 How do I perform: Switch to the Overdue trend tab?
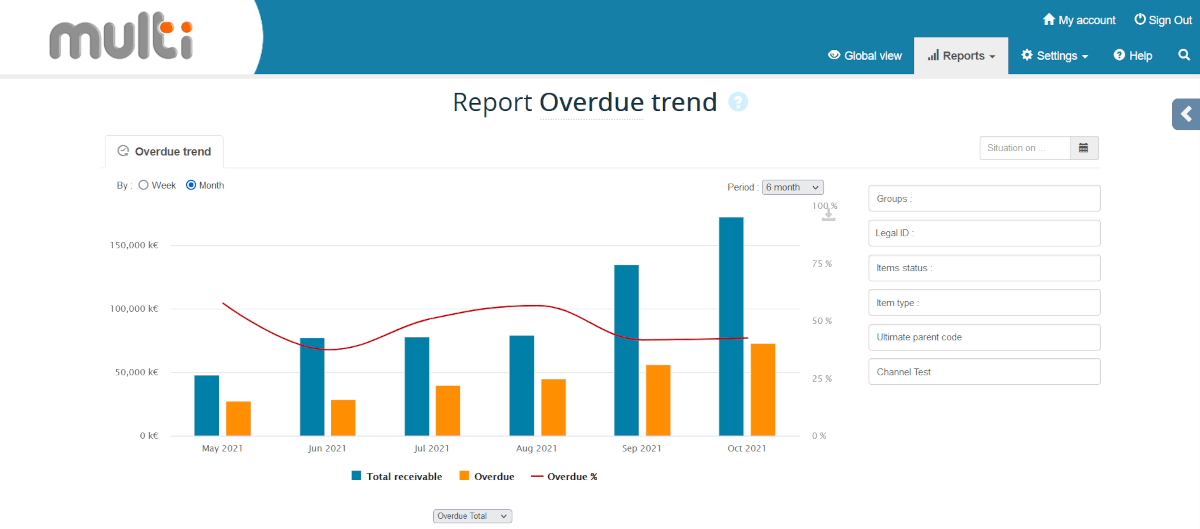pyautogui.click(x=164, y=152)
